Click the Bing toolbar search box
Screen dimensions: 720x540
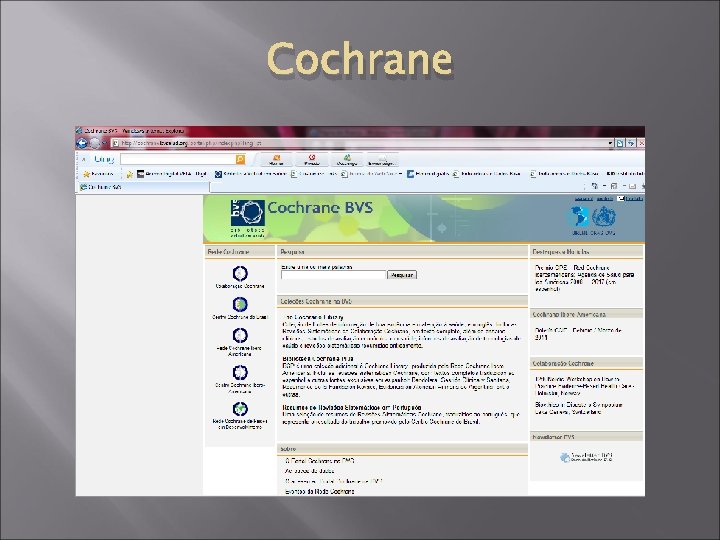coord(178,159)
